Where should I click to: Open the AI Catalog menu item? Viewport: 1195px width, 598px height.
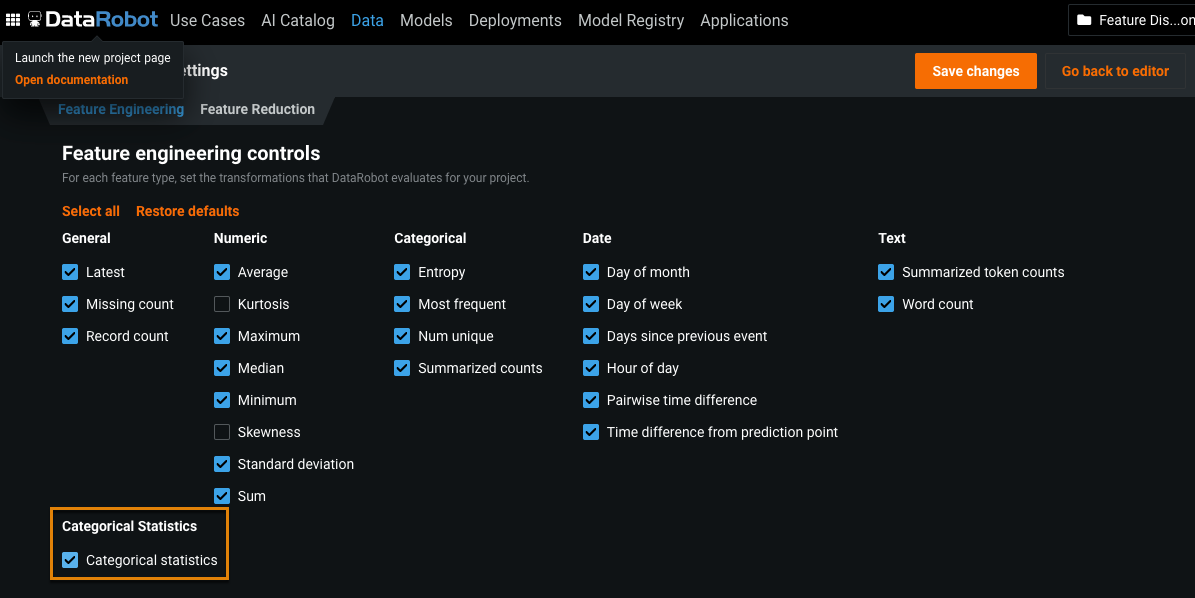click(297, 20)
